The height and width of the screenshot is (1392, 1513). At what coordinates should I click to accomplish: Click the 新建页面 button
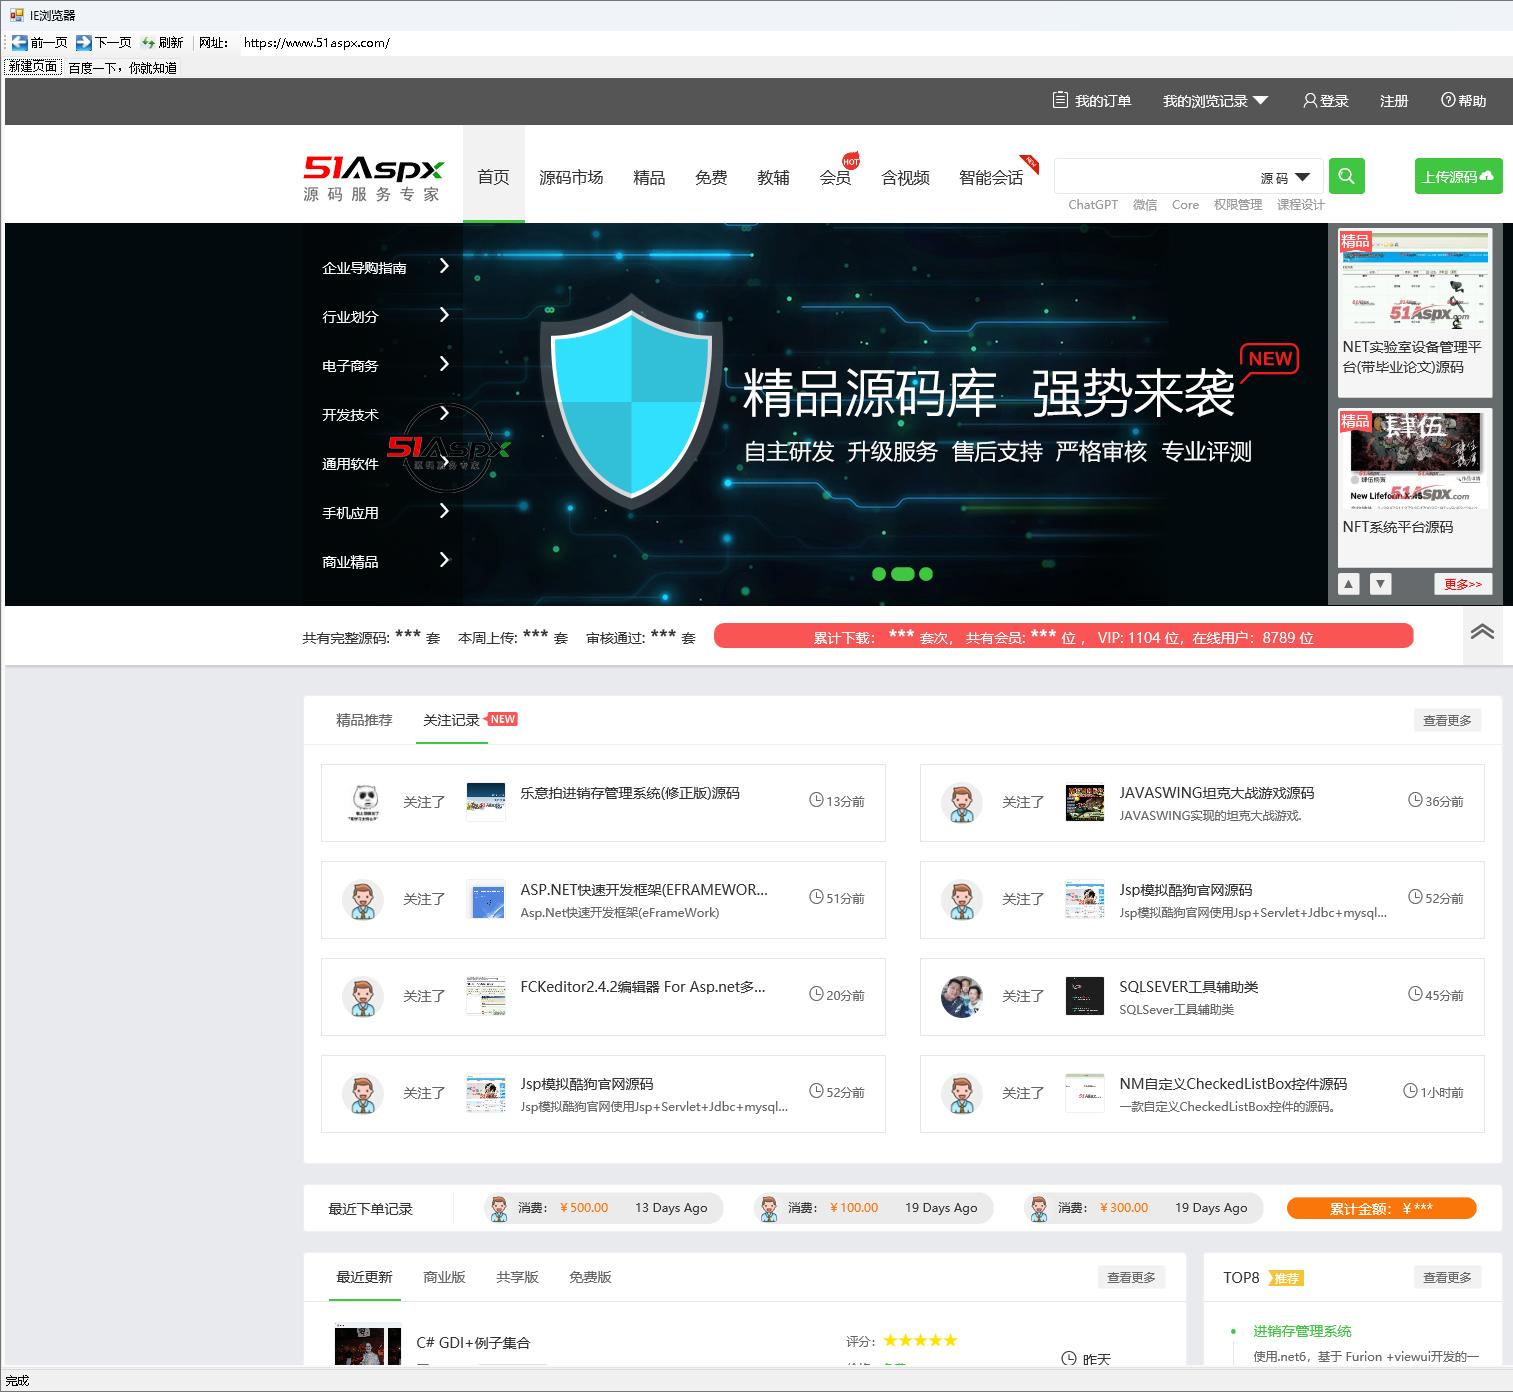point(33,67)
